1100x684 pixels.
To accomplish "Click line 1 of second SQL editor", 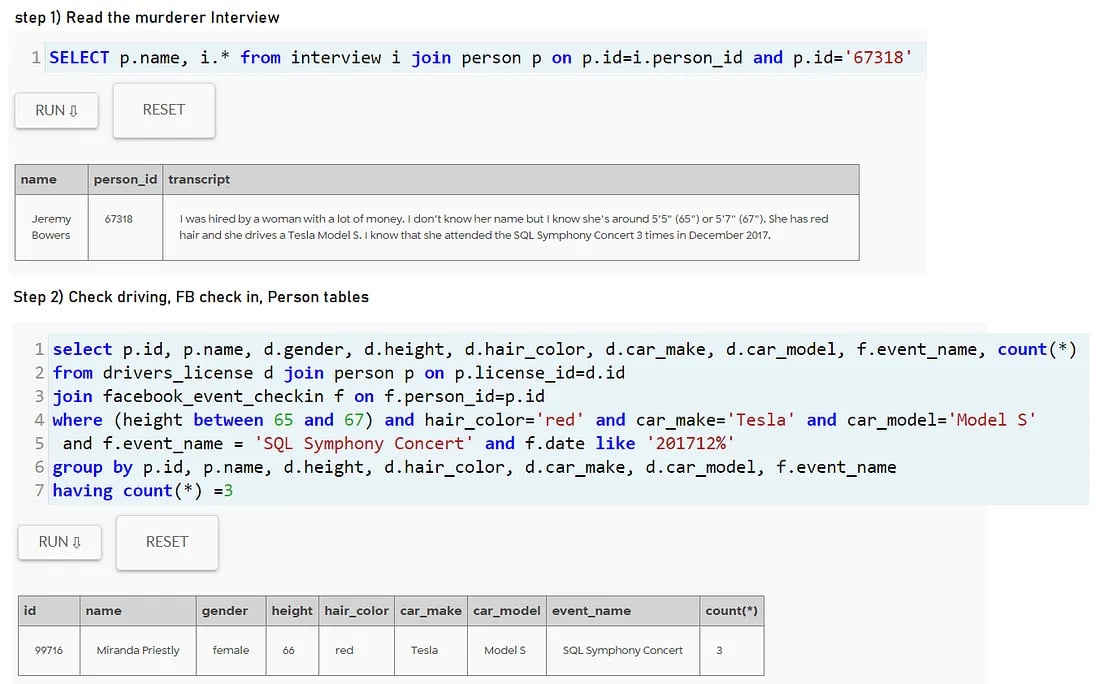I will (x=565, y=349).
